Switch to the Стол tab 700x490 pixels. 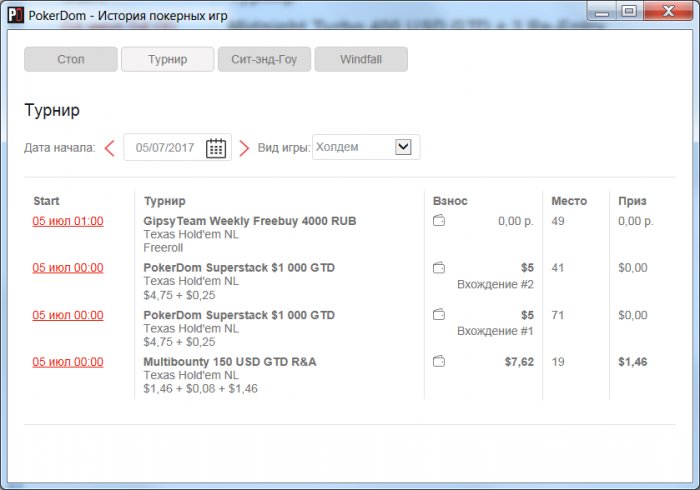[x=71, y=59]
